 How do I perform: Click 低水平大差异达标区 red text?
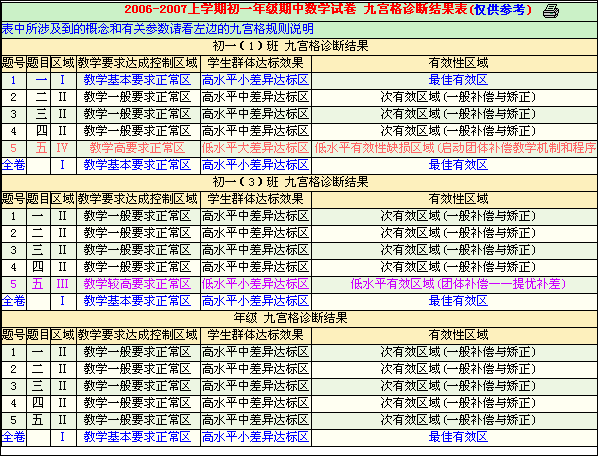[255, 148]
